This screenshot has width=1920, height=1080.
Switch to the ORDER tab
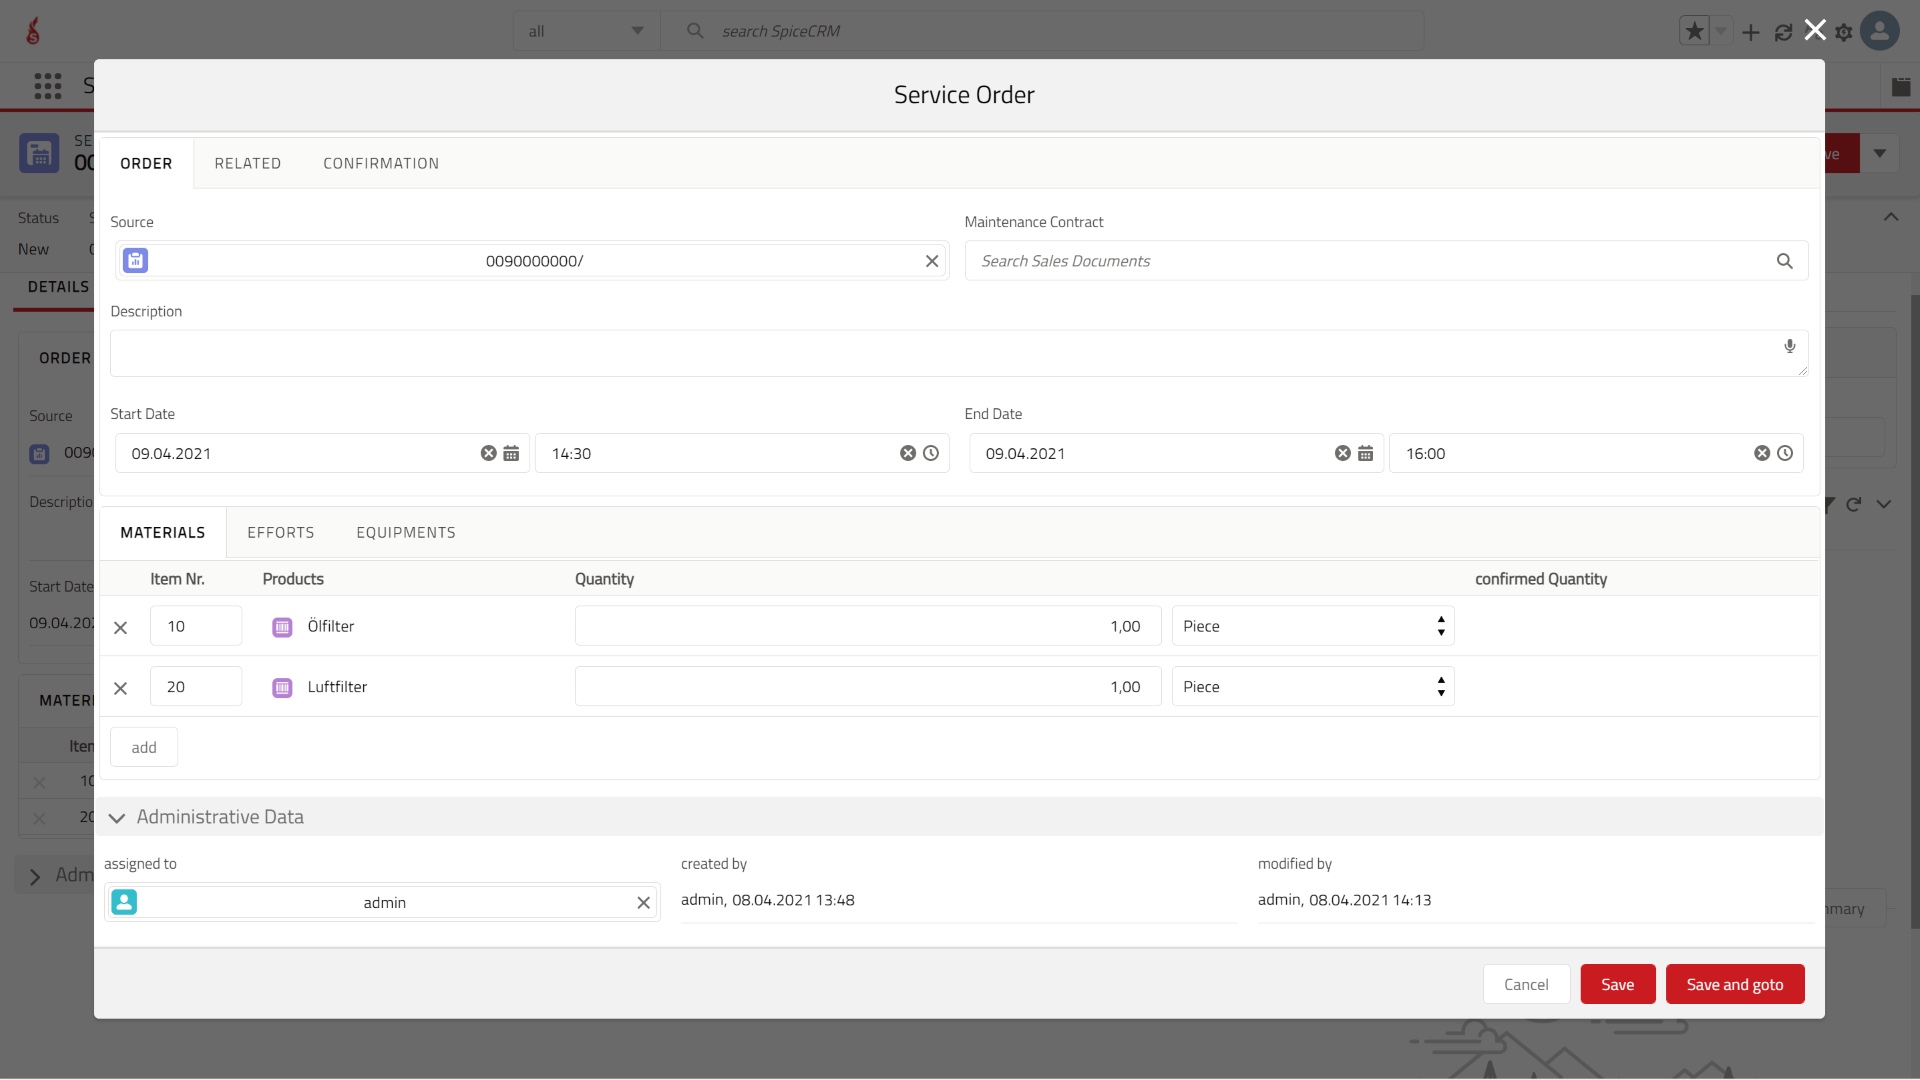click(x=146, y=164)
